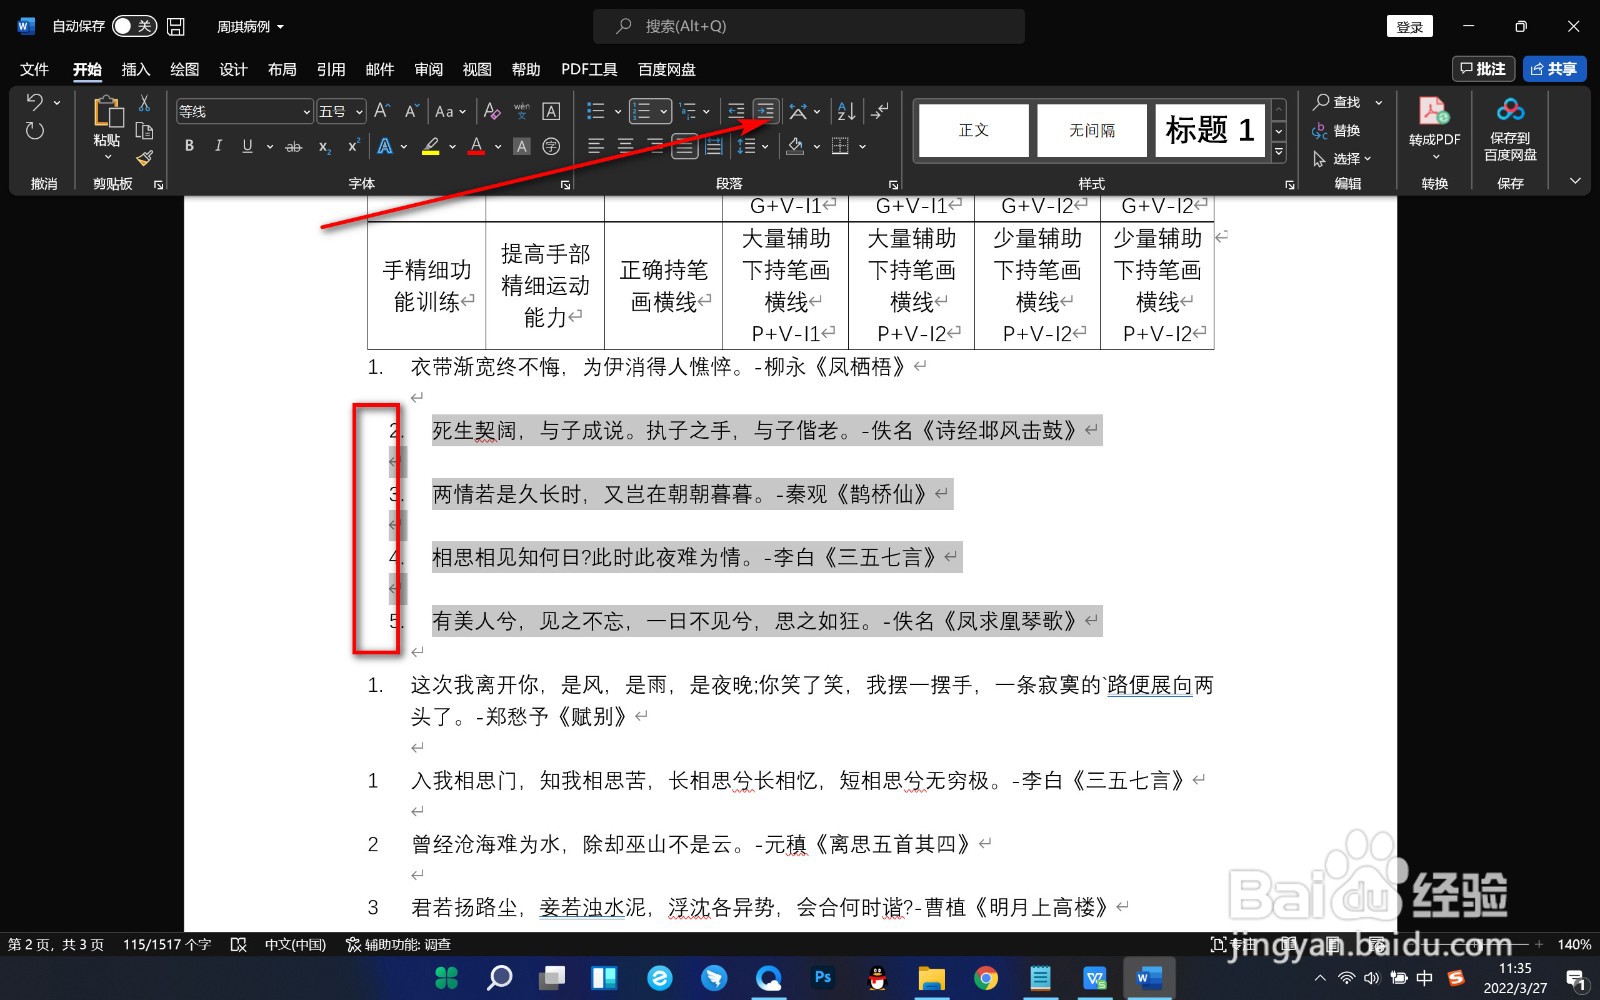This screenshot has height=1000, width=1600.
Task: Click the increase indent icon
Action: tap(766, 111)
